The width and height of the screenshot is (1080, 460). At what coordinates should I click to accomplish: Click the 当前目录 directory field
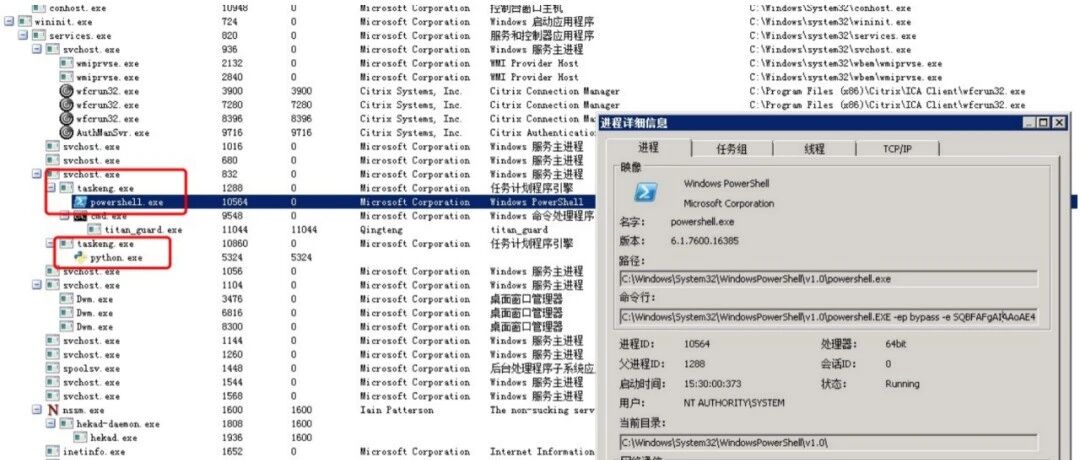point(829,442)
